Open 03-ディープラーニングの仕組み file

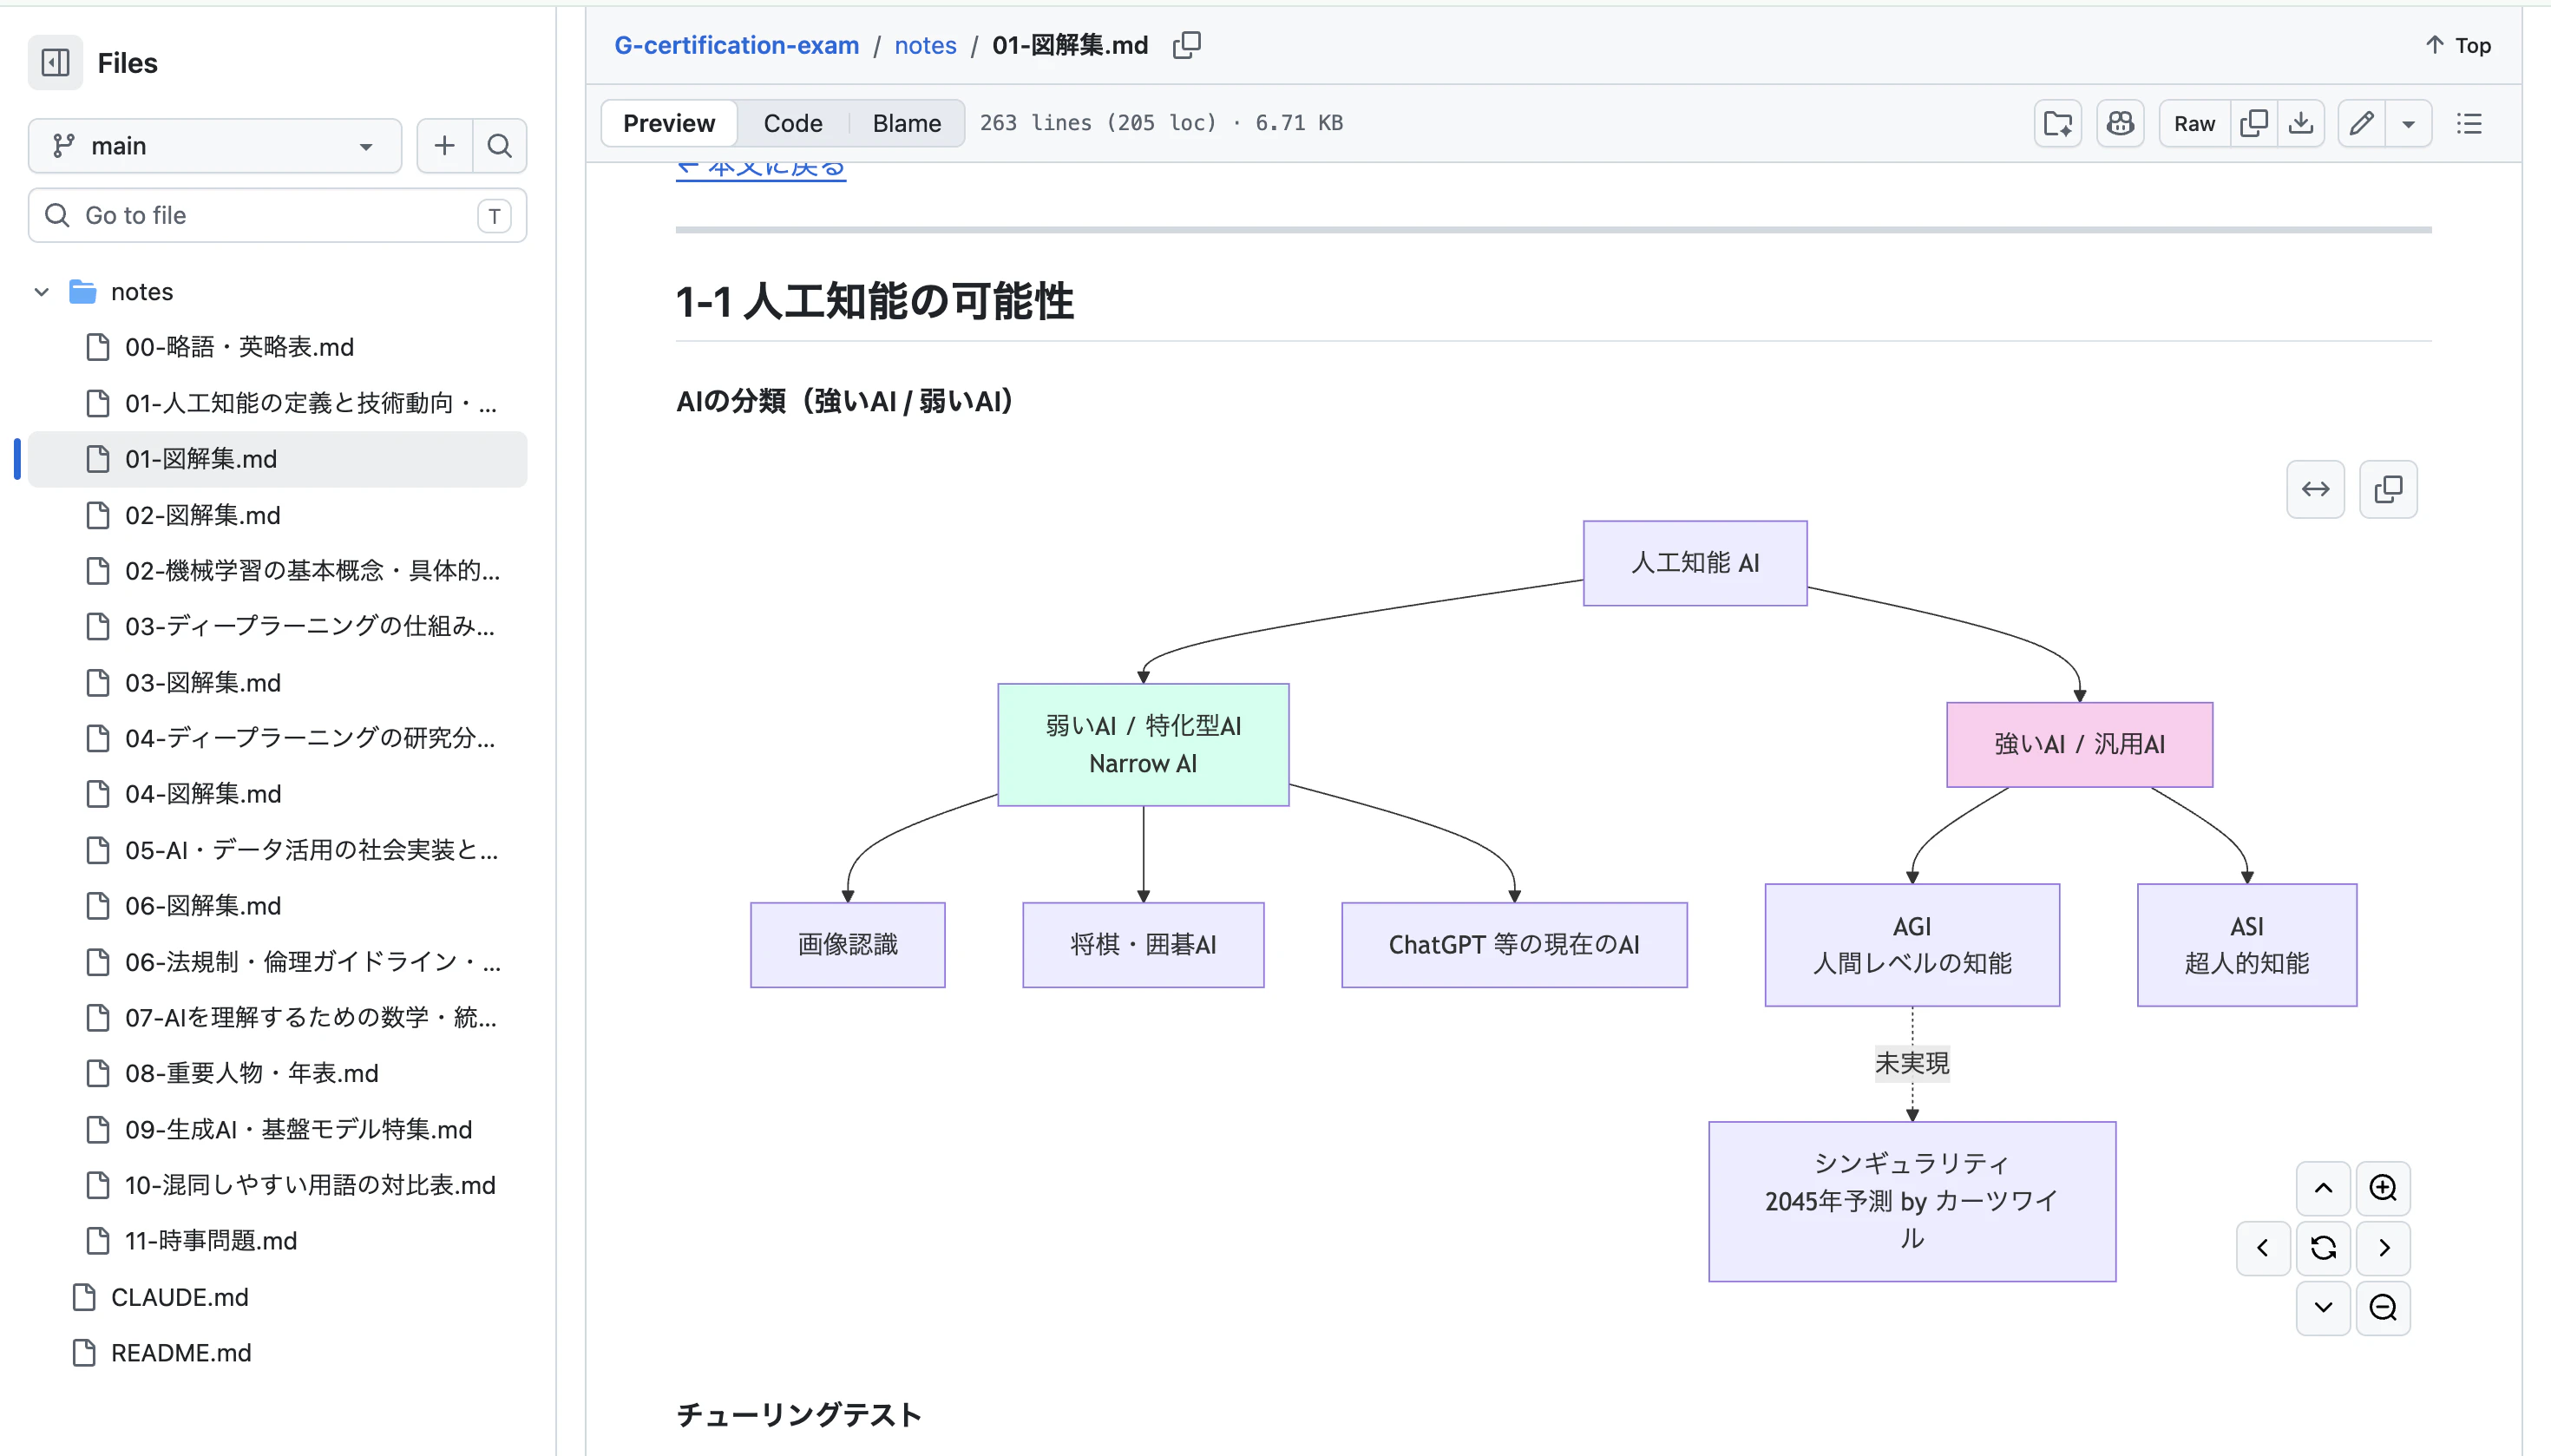pos(277,626)
